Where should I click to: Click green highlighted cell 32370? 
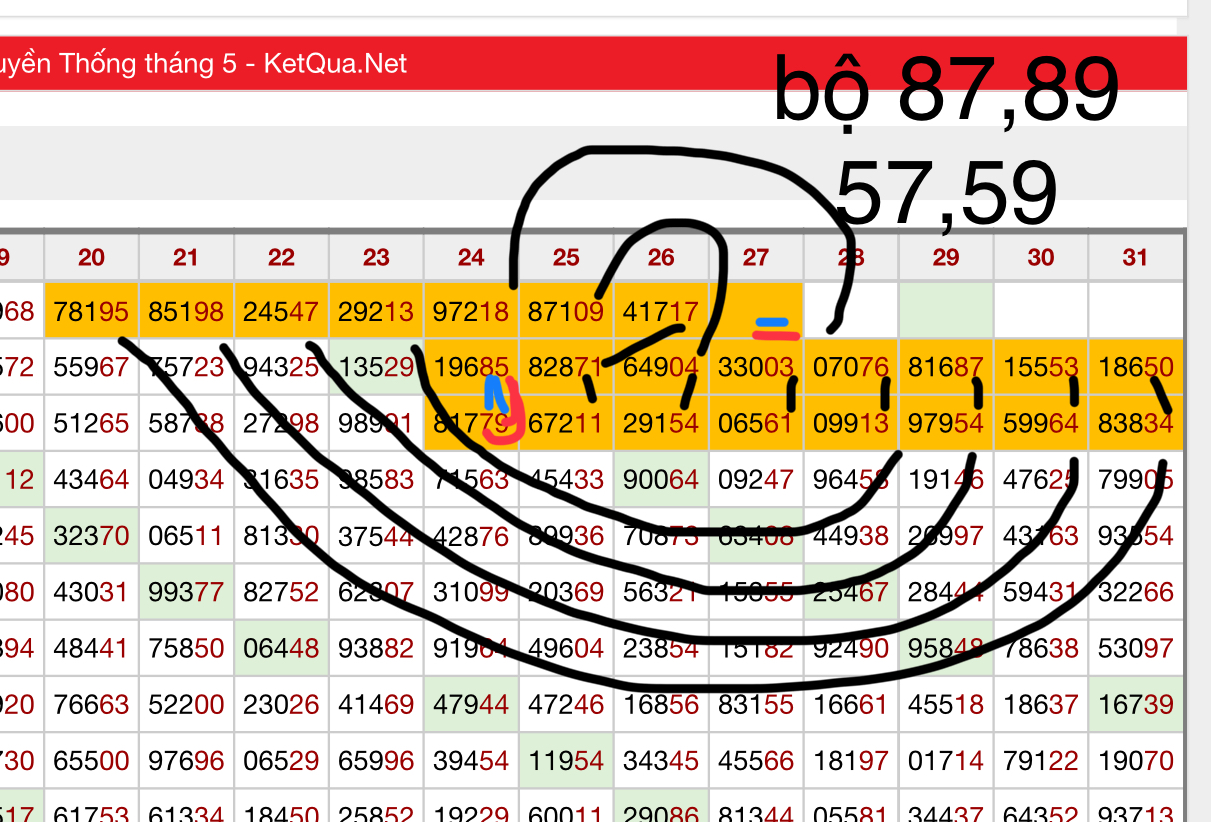coord(91,537)
